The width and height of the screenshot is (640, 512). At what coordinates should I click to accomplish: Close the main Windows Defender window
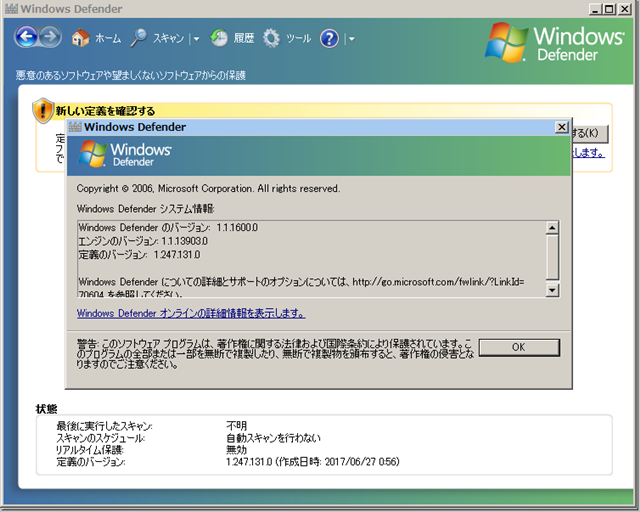point(624,9)
